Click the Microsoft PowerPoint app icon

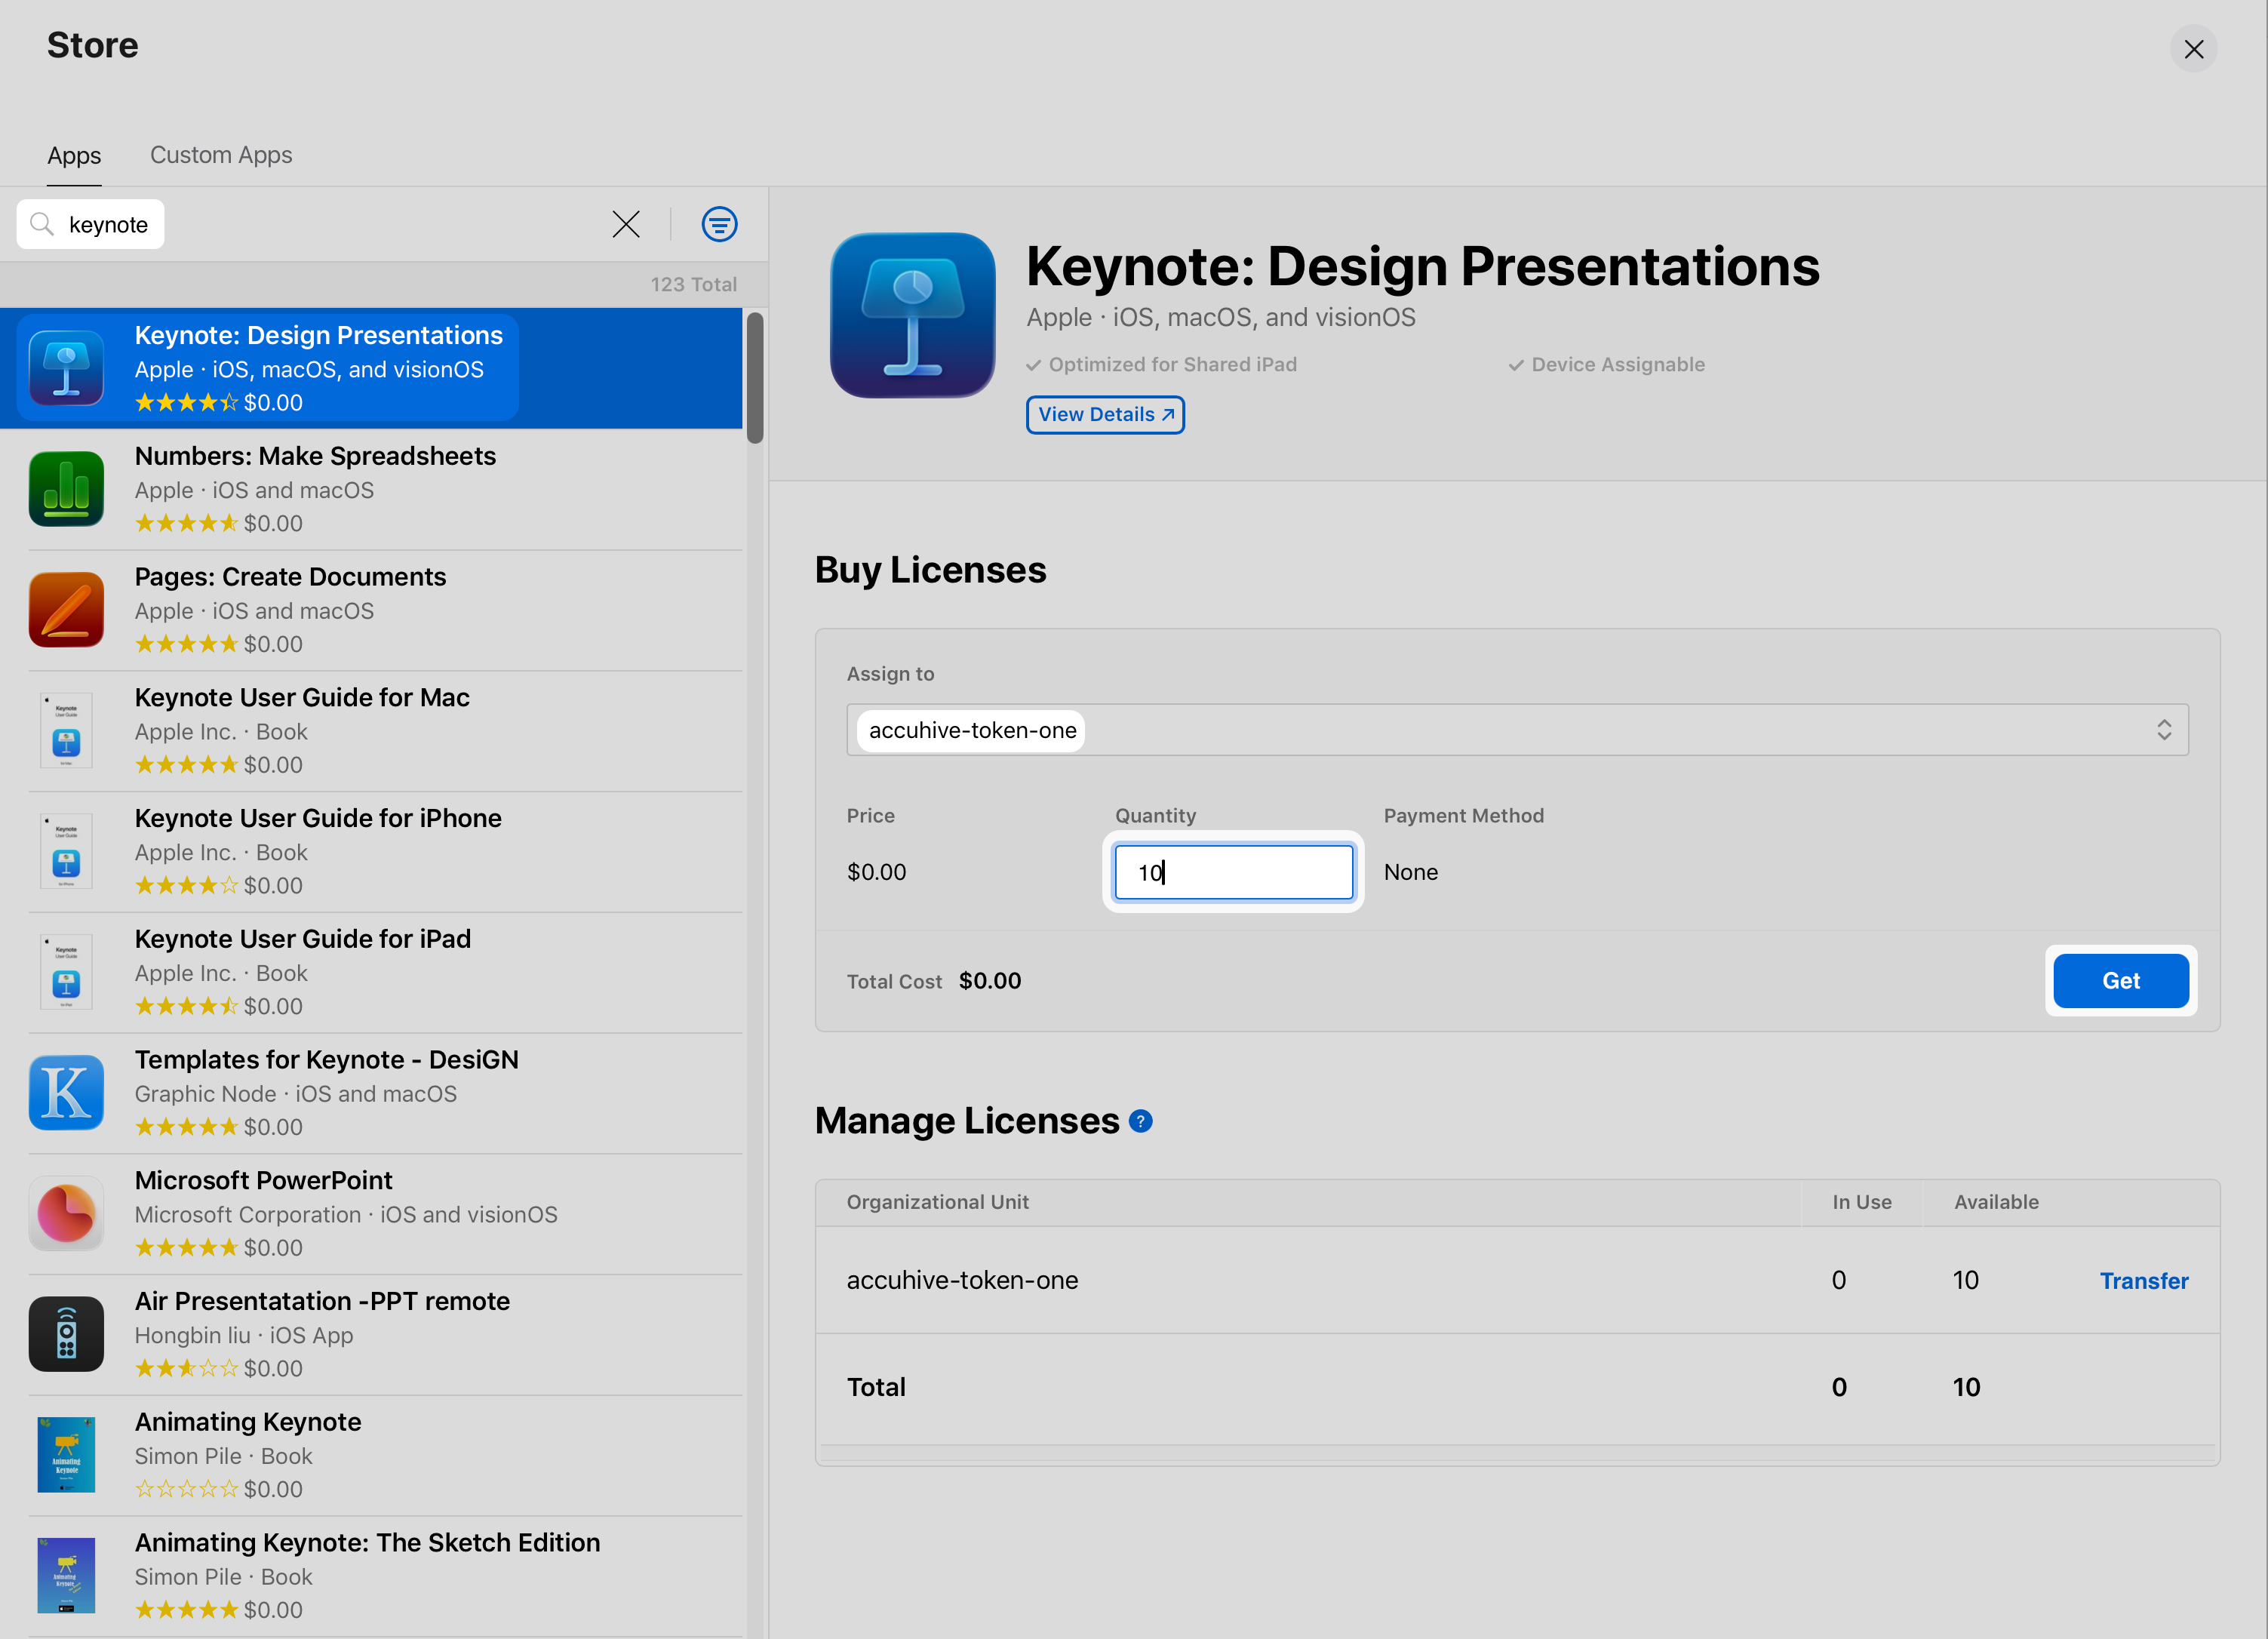(66, 1214)
